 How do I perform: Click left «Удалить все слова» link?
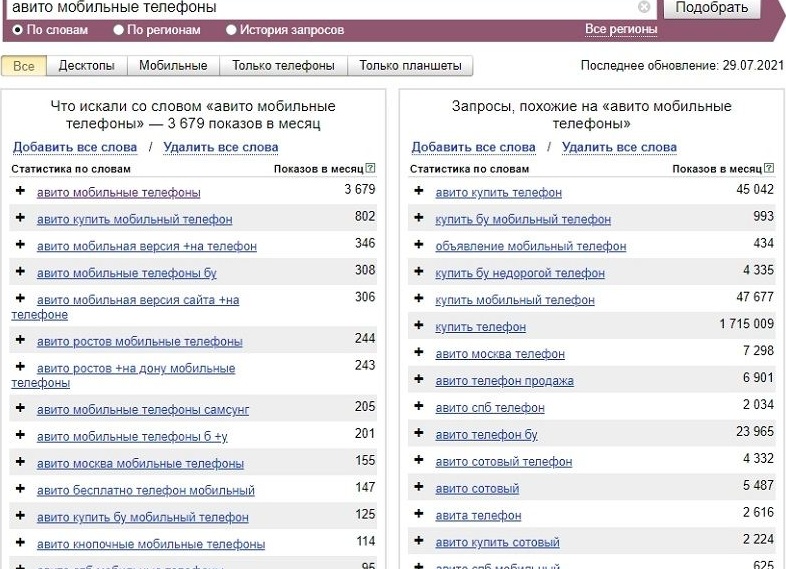pyautogui.click(x=221, y=147)
